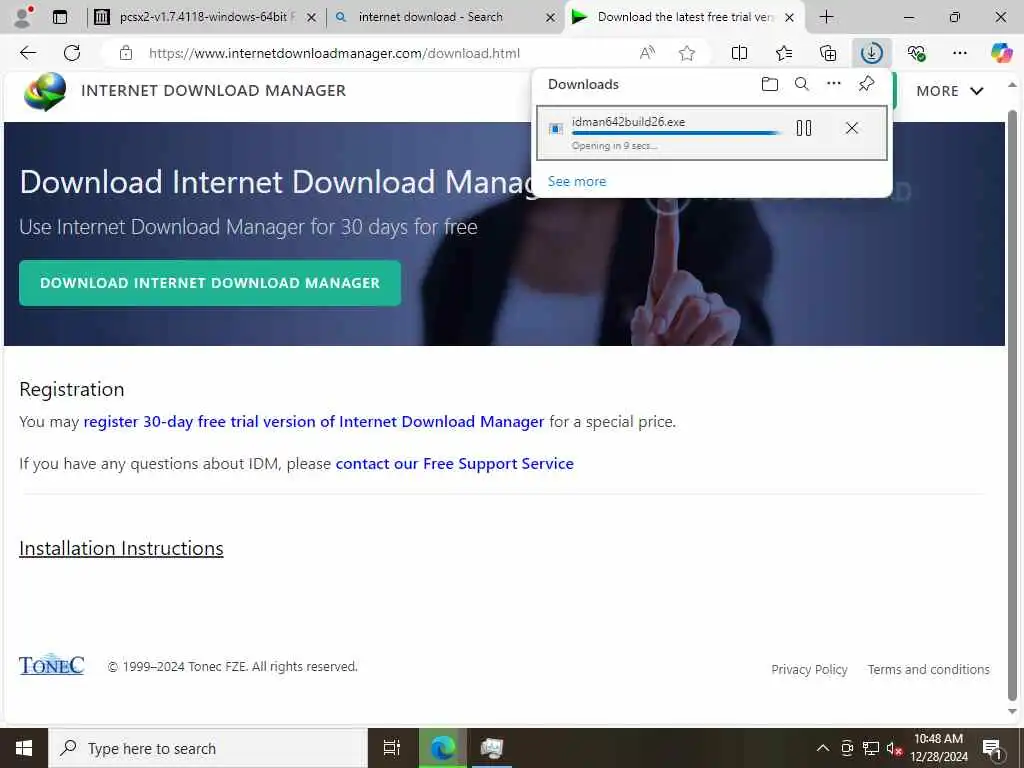
Task: Click the Internet Download Manager globe logo
Action: click(44, 91)
